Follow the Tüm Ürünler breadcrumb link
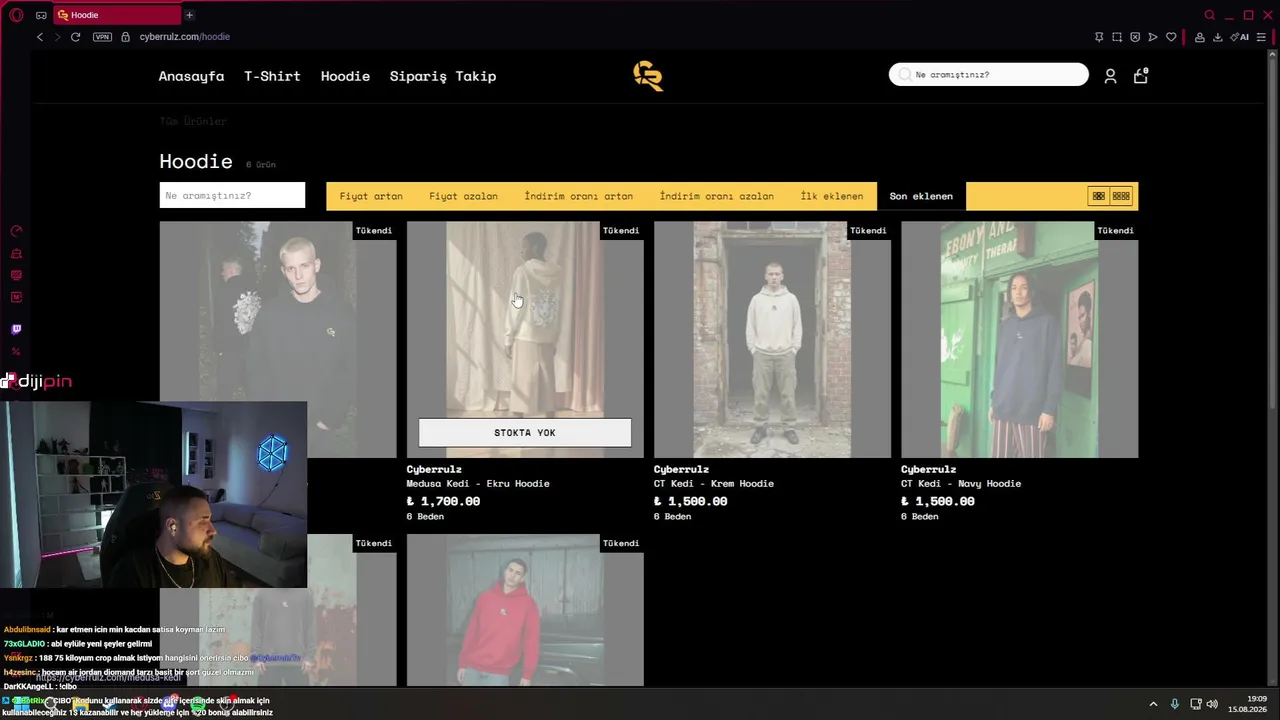 pos(193,121)
